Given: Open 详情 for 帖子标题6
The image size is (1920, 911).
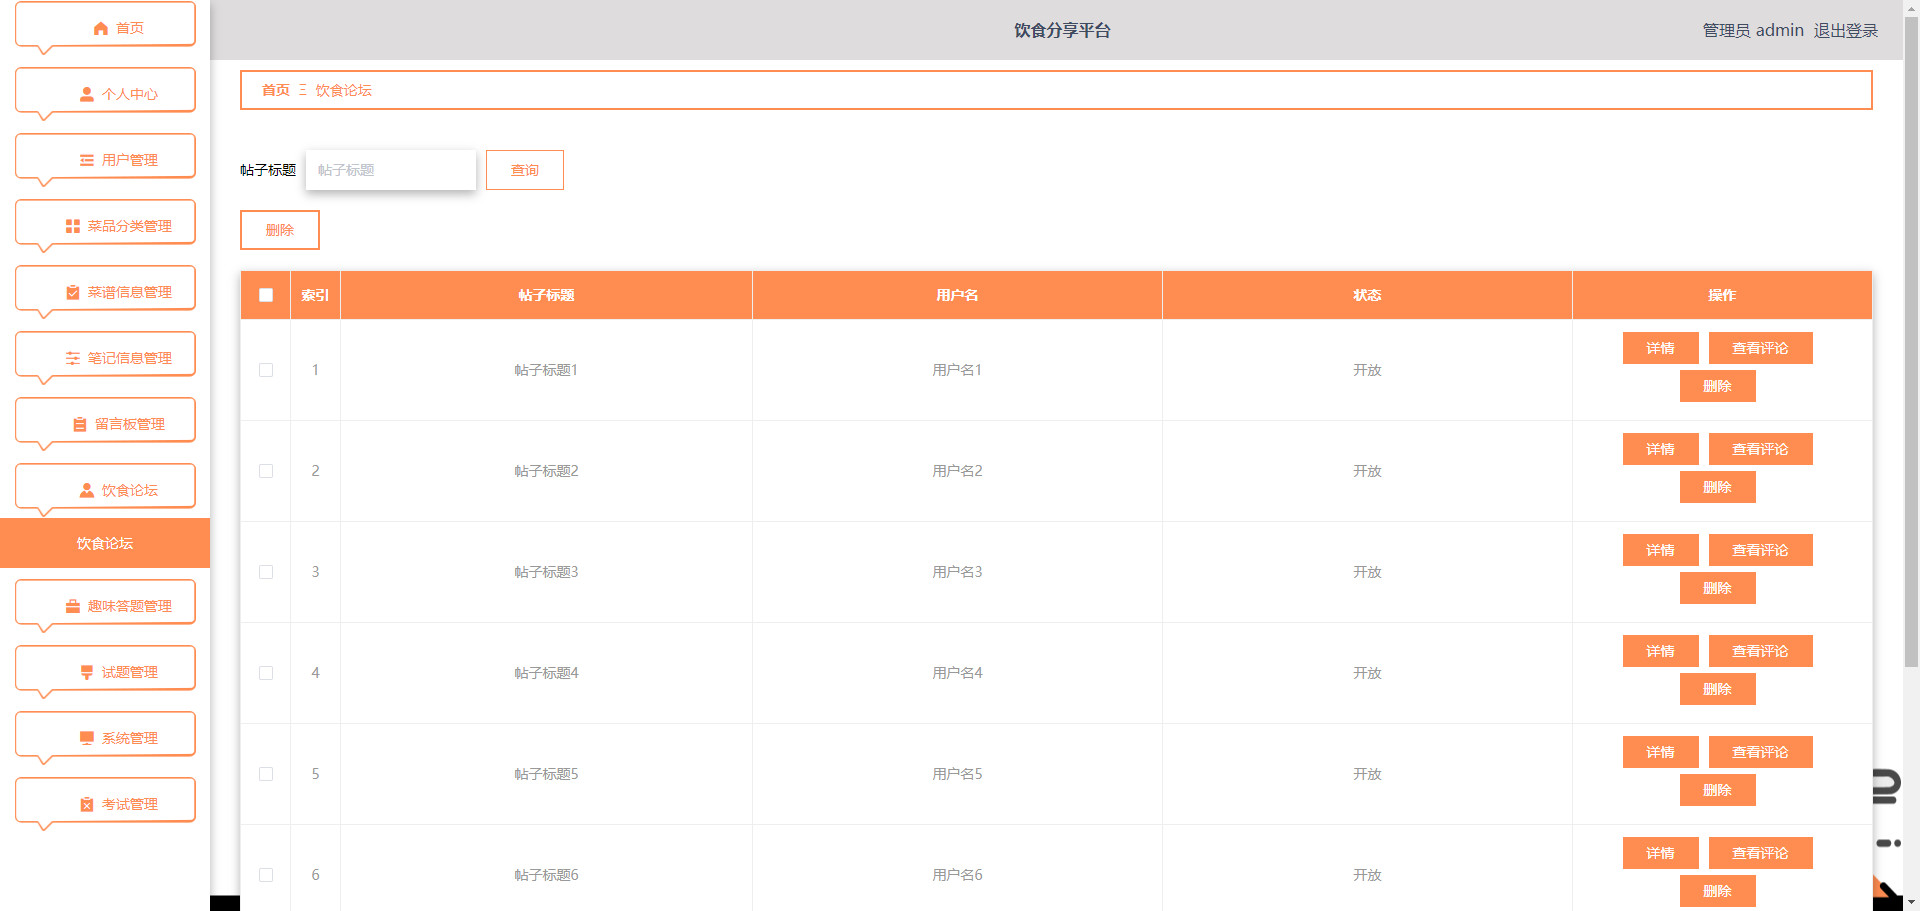Looking at the screenshot, I should tap(1661, 853).
